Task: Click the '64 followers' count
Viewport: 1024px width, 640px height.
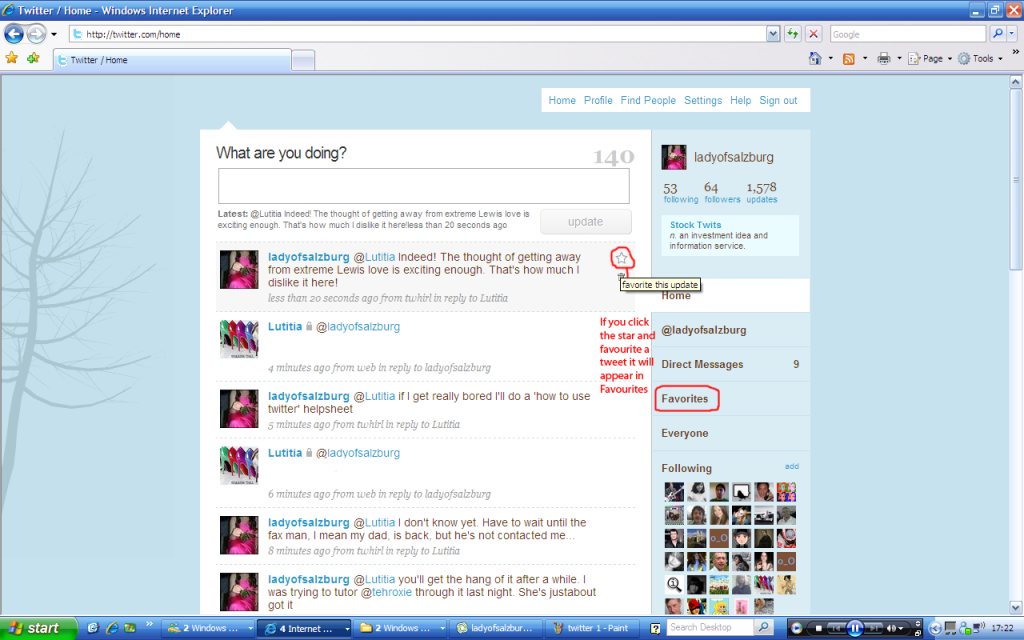Action: pos(722,193)
